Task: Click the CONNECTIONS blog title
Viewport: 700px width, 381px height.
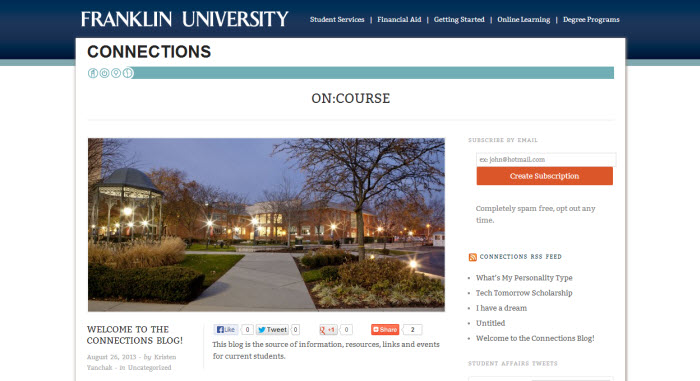Action: pos(149,52)
